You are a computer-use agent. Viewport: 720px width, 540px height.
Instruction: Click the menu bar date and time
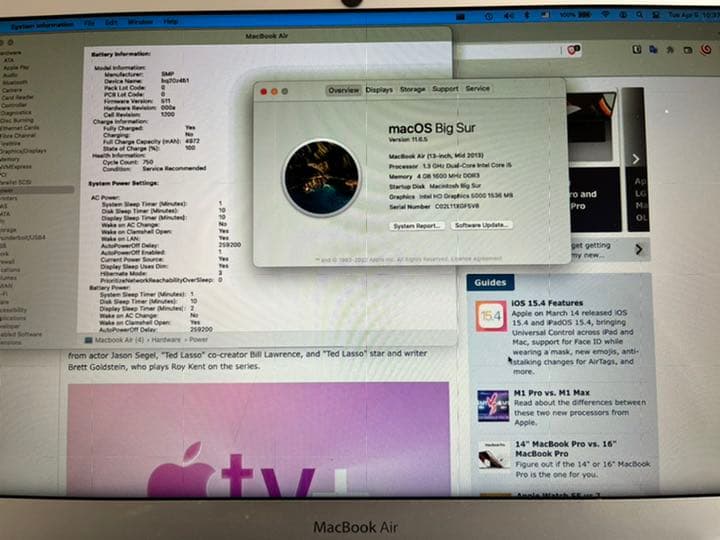693,15
